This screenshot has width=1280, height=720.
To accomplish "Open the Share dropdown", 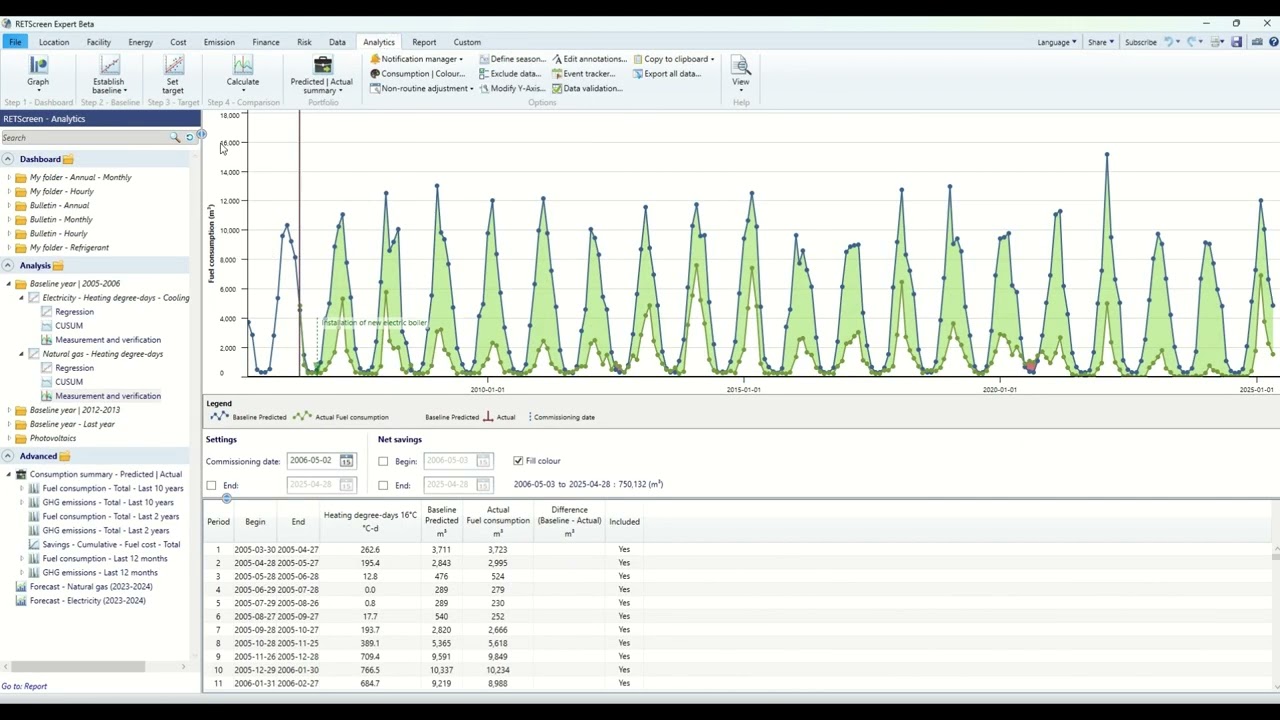I will coord(1101,42).
